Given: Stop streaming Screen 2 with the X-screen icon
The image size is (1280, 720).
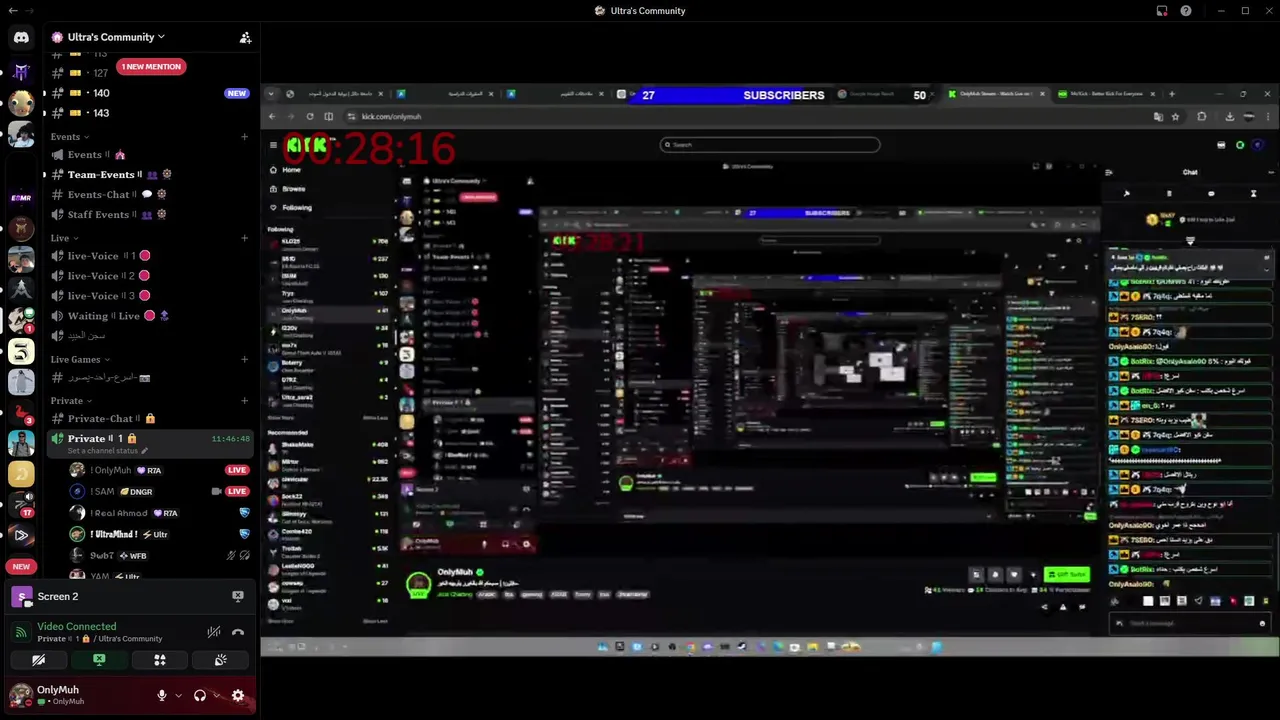Looking at the screenshot, I should [x=238, y=596].
